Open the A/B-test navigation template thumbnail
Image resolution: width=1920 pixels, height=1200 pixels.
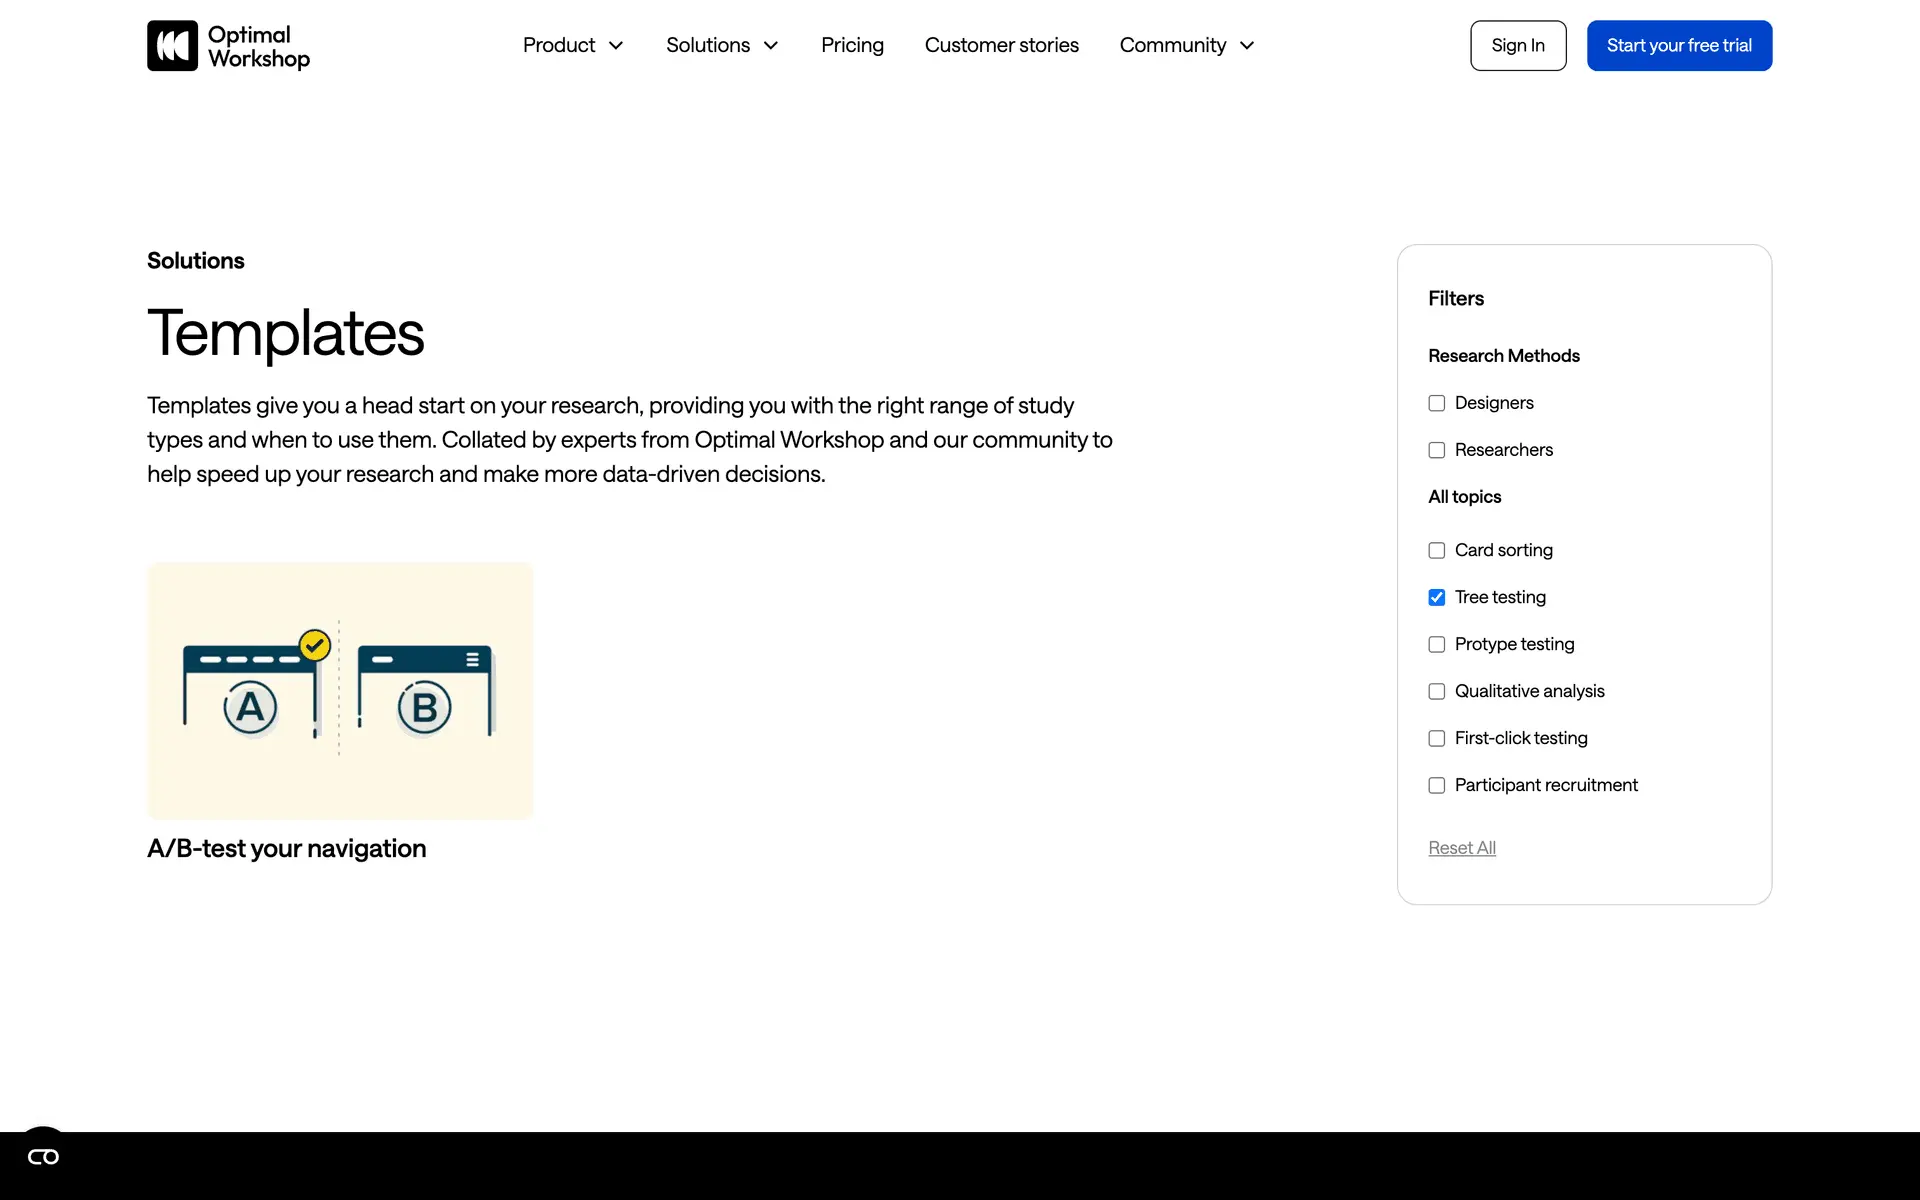[340, 690]
